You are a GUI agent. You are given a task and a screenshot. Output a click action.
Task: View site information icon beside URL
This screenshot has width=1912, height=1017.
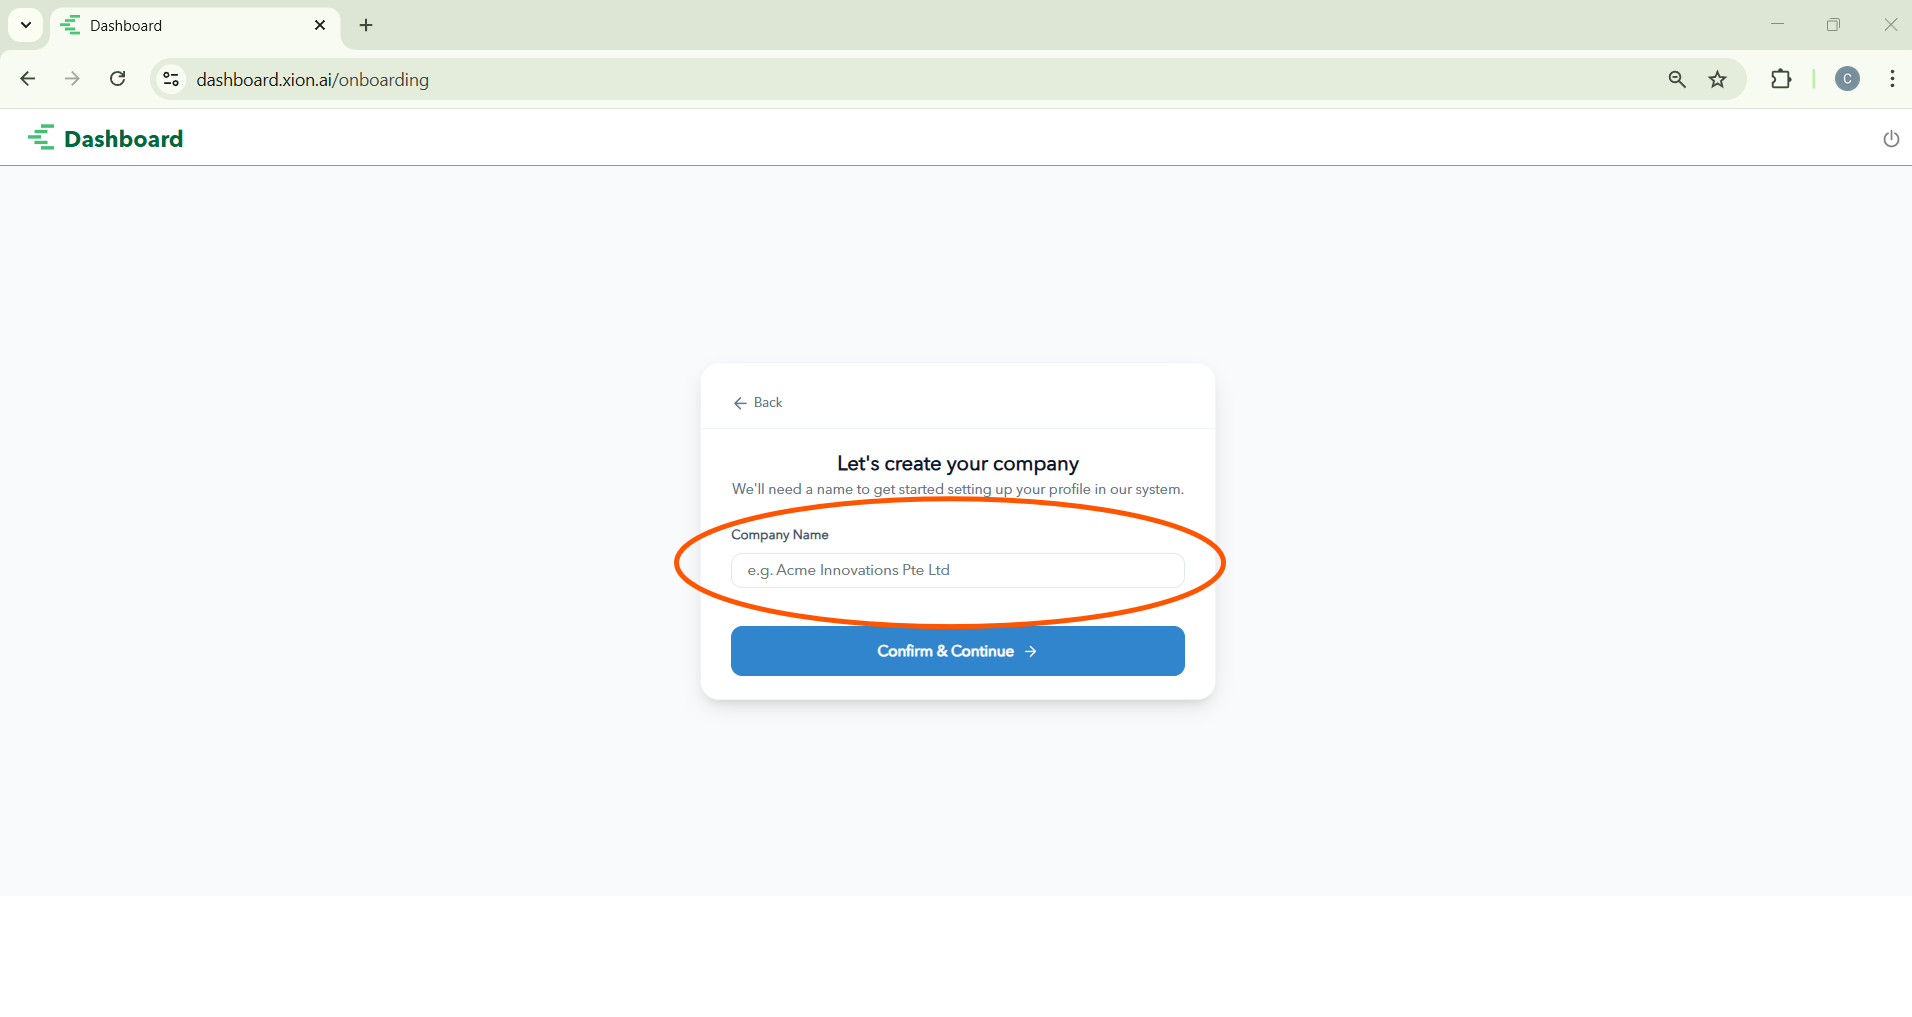(x=171, y=79)
